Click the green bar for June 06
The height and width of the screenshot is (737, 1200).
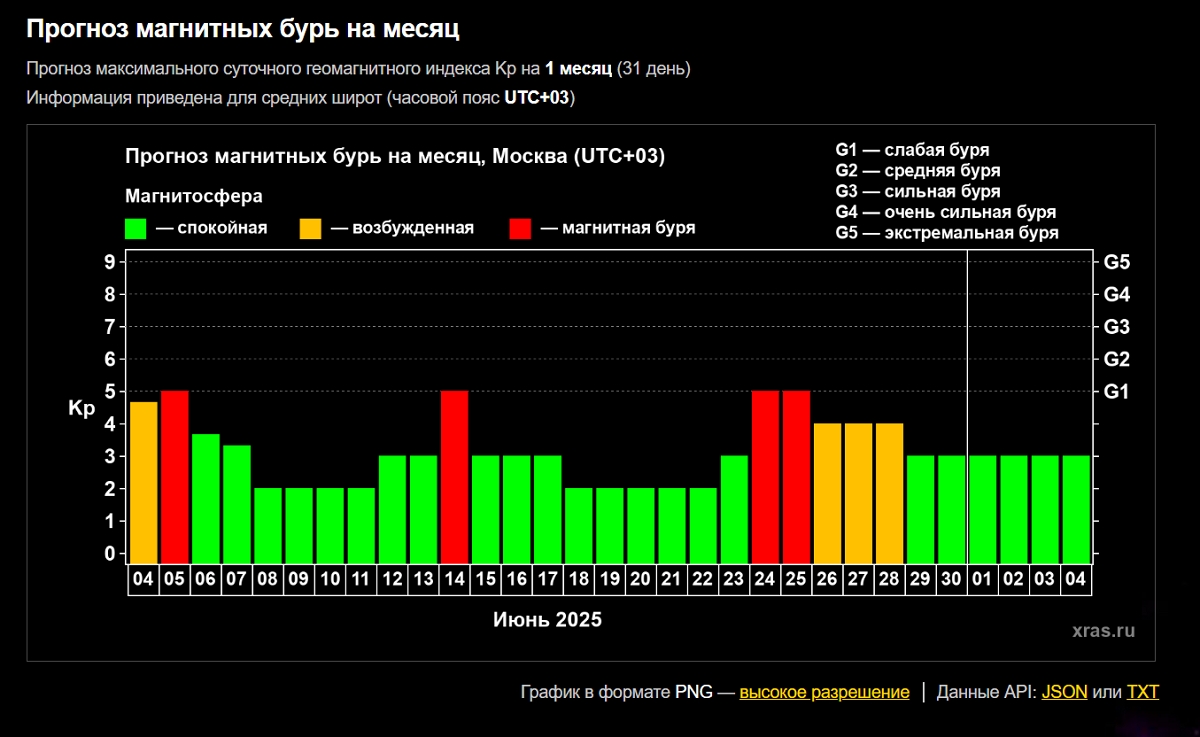coord(205,498)
